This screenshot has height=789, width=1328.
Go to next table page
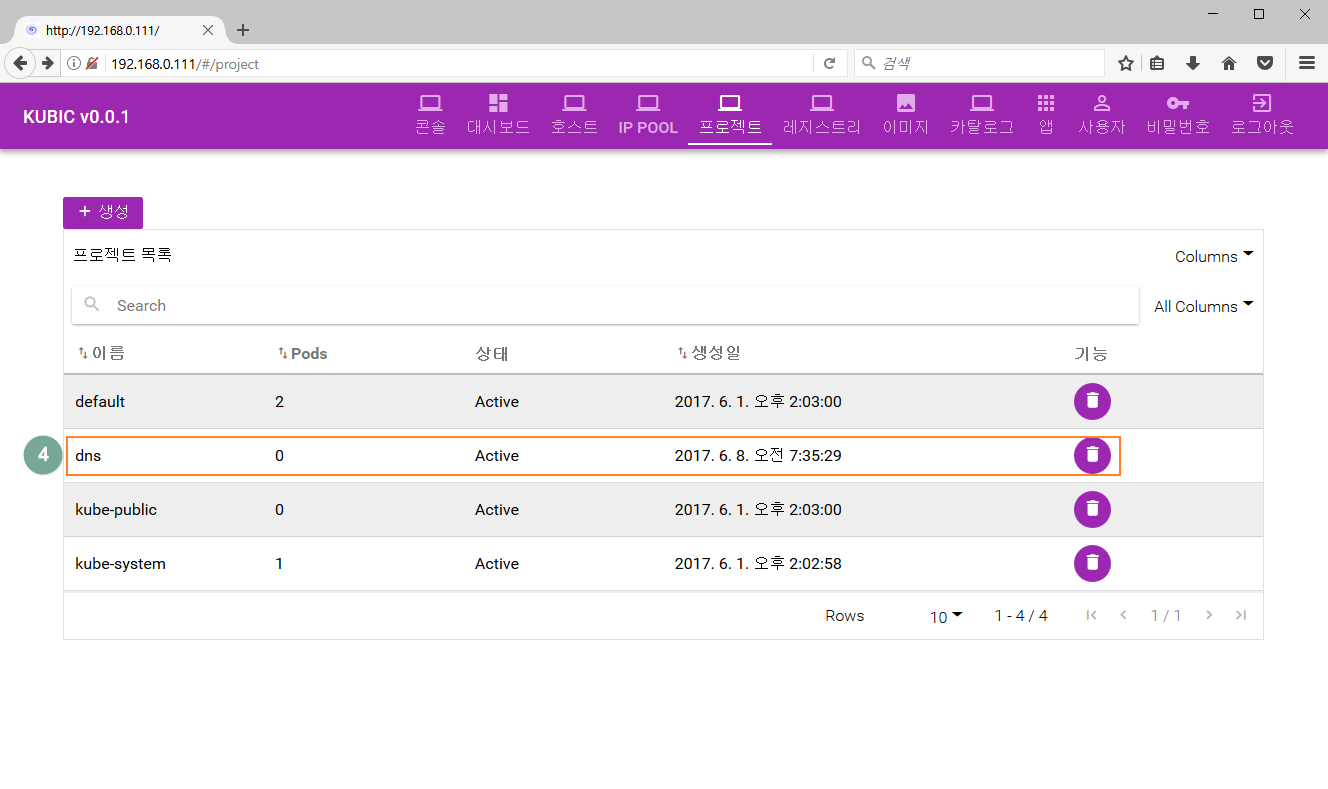click(1209, 615)
